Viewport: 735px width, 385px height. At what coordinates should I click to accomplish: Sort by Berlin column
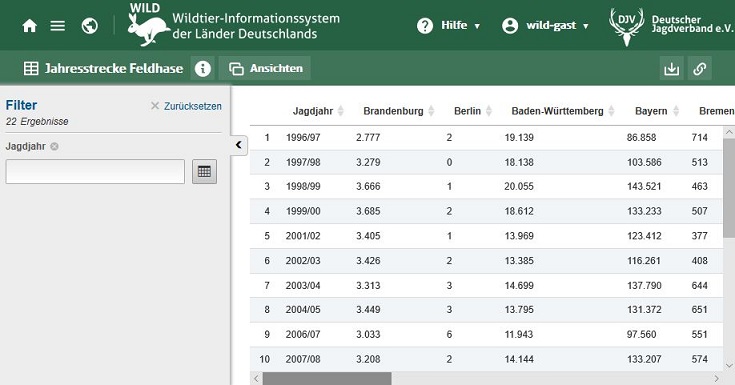473,111
